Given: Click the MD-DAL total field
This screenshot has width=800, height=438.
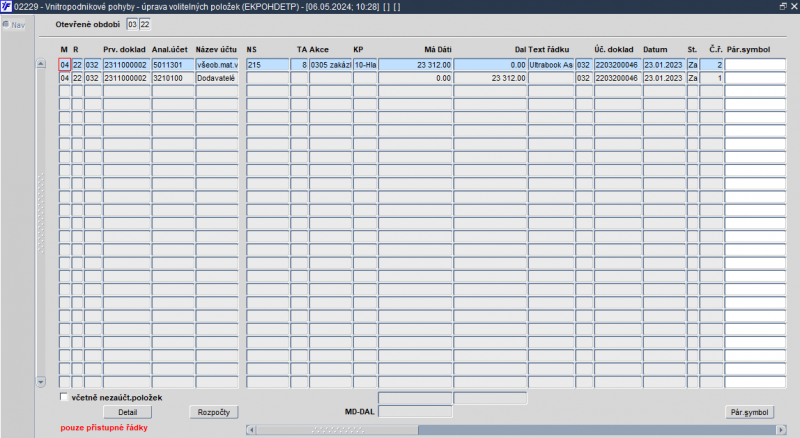Looking at the screenshot, I should point(415,411).
